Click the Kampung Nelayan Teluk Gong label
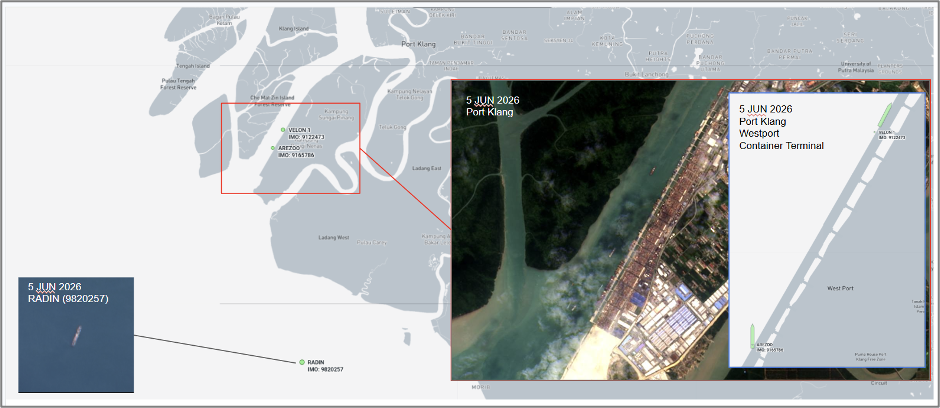The width and height of the screenshot is (940, 408). click(410, 93)
